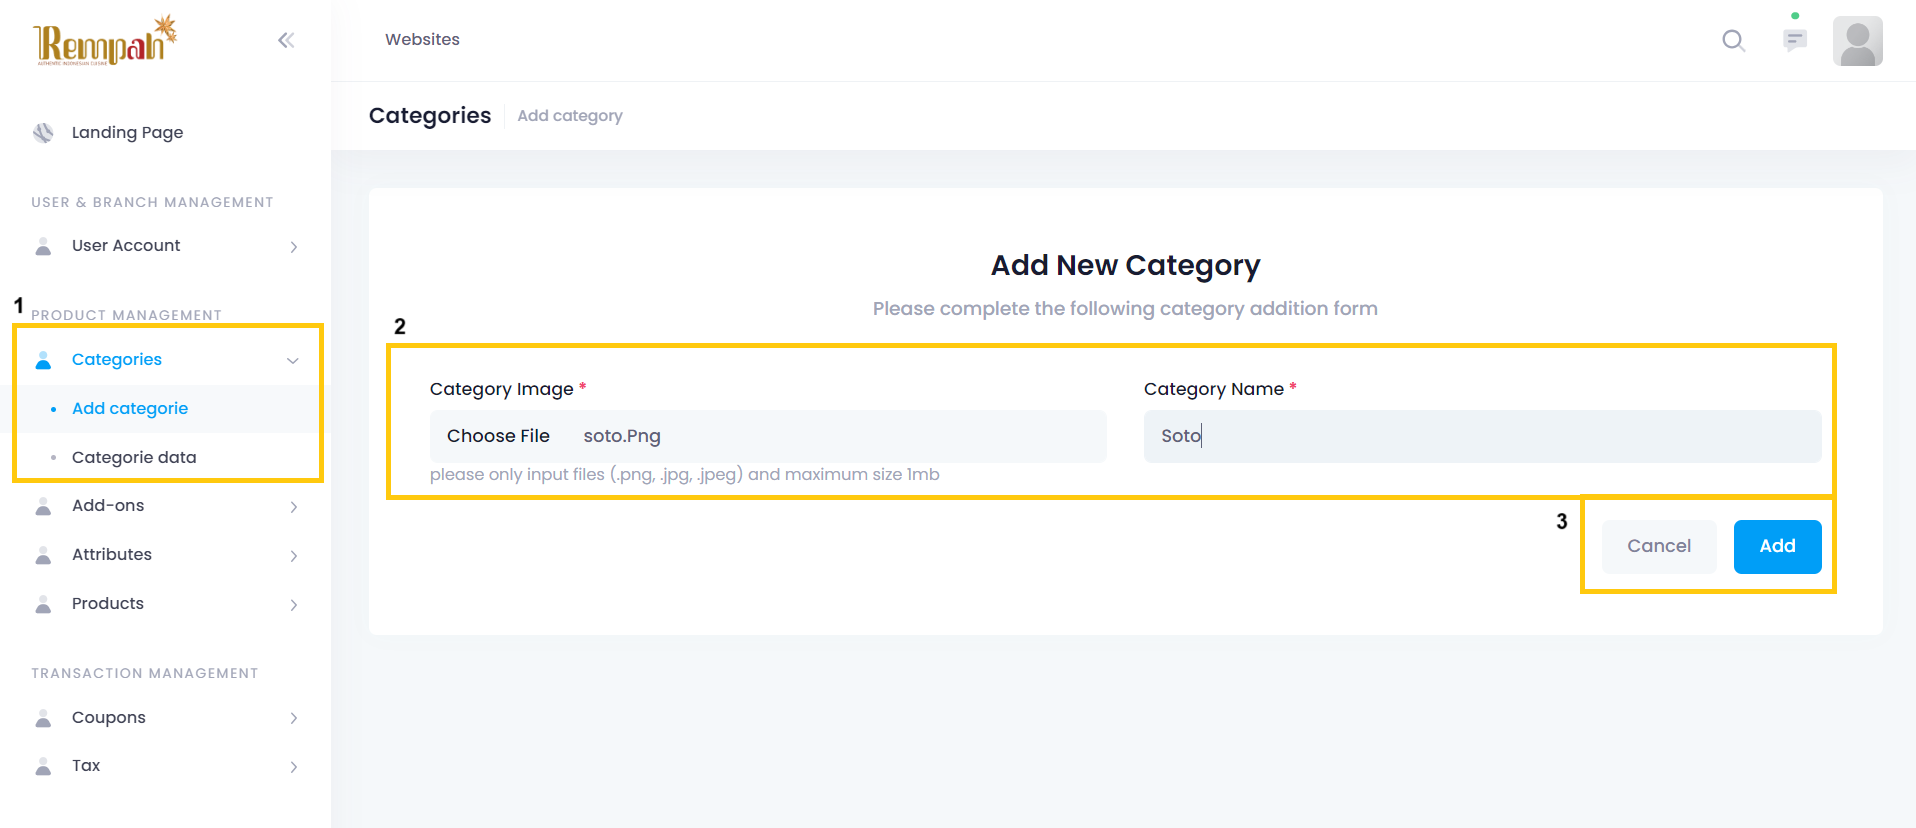Image resolution: width=1916 pixels, height=828 pixels.
Task: Go to the Tax menu item
Action: (x=86, y=766)
